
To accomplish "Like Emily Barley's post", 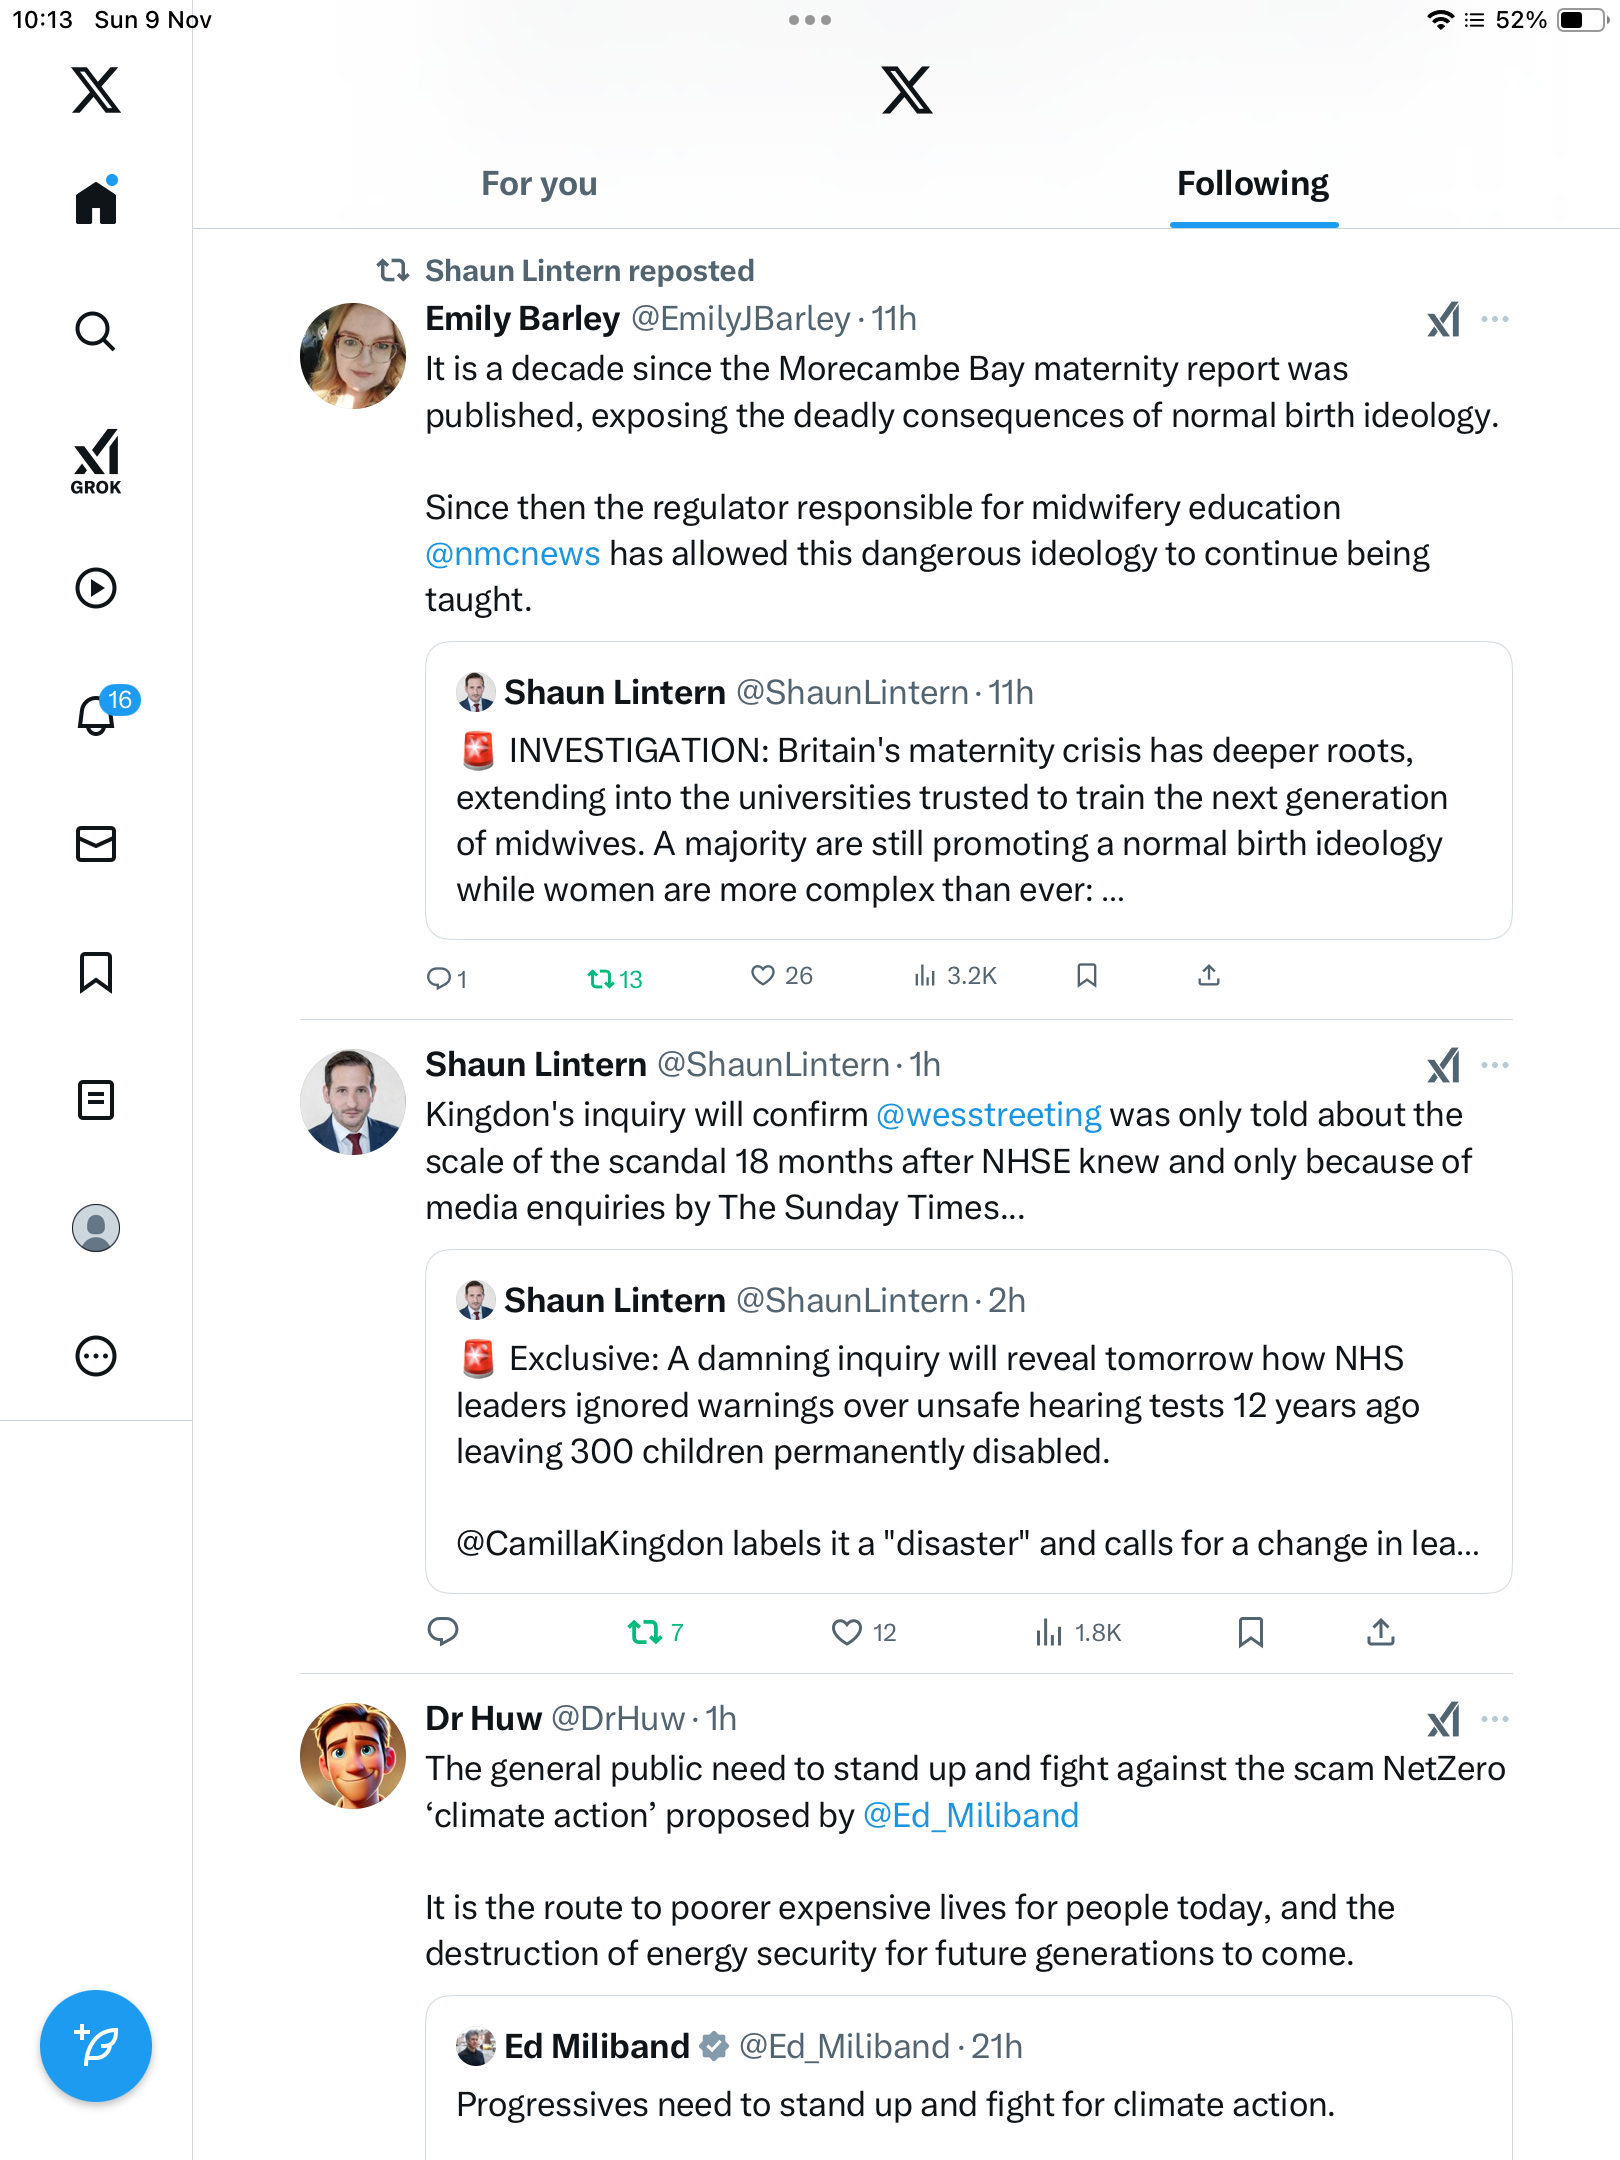I will click(763, 976).
